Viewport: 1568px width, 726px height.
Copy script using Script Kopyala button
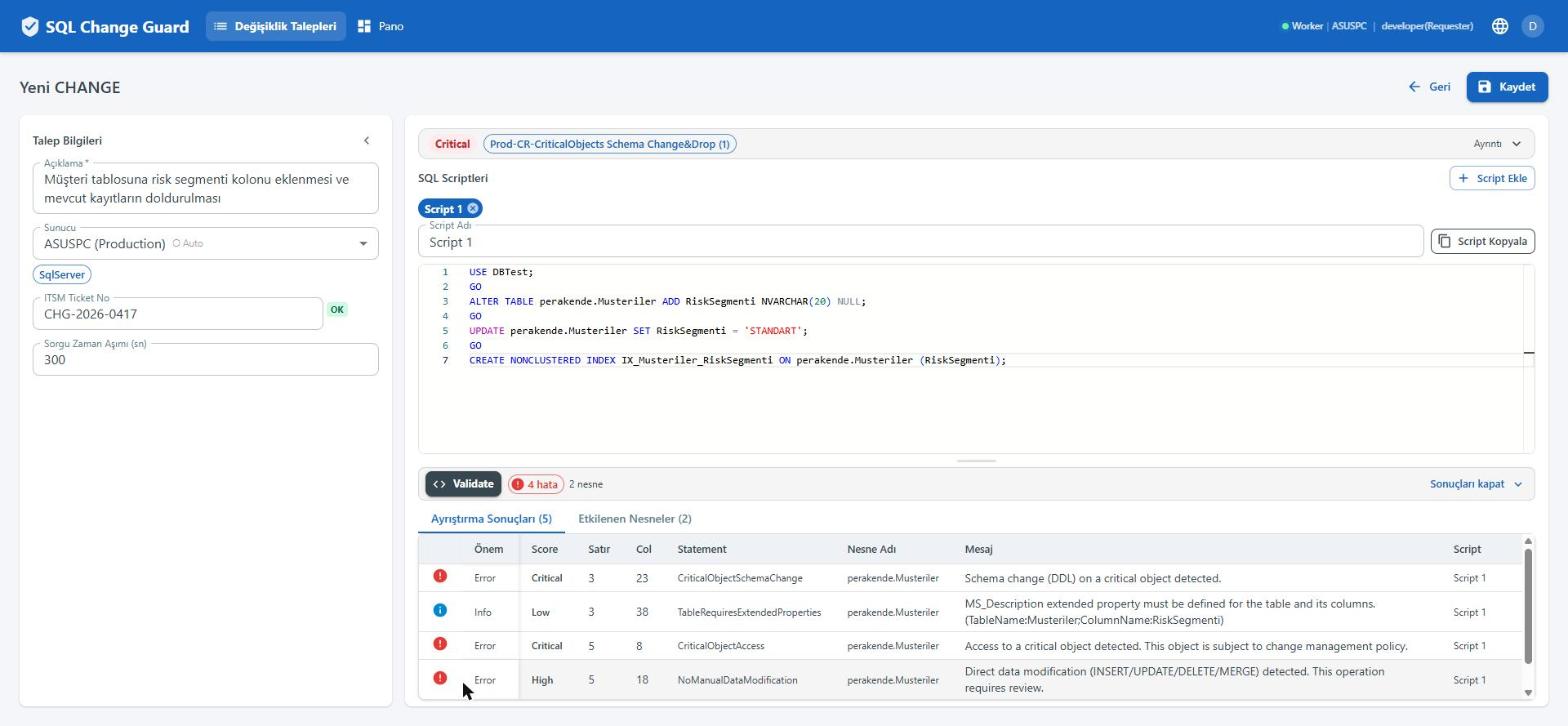pyautogui.click(x=1483, y=241)
